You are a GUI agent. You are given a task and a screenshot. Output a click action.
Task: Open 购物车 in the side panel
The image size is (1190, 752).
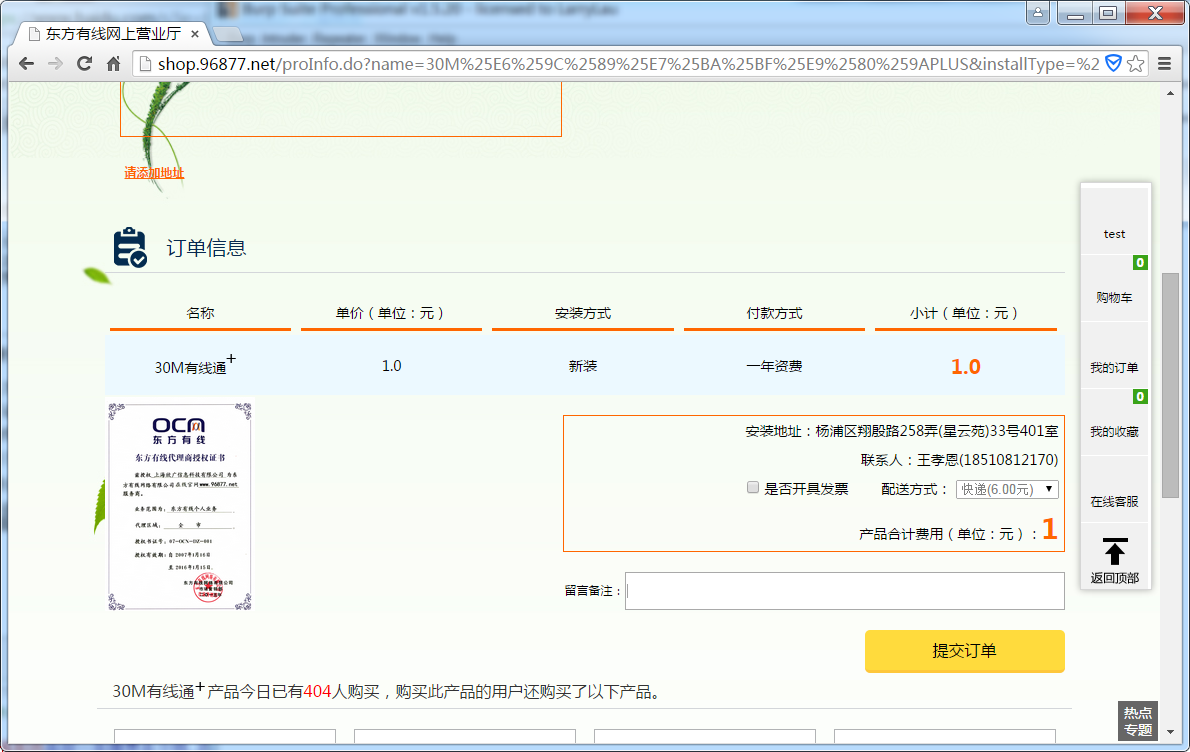point(1114,297)
